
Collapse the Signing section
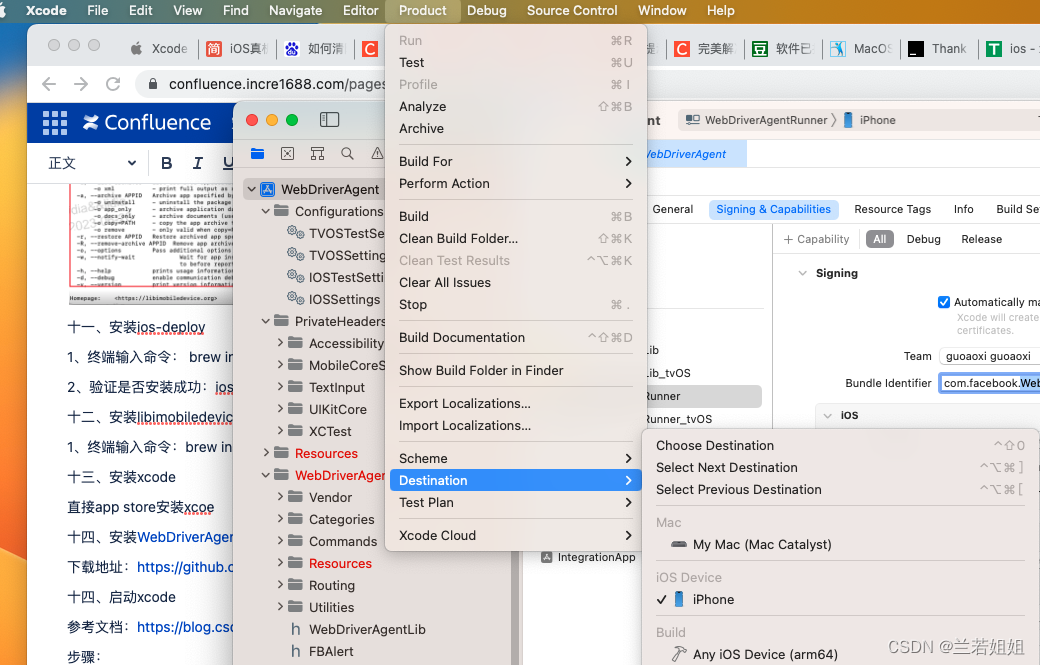(x=803, y=273)
